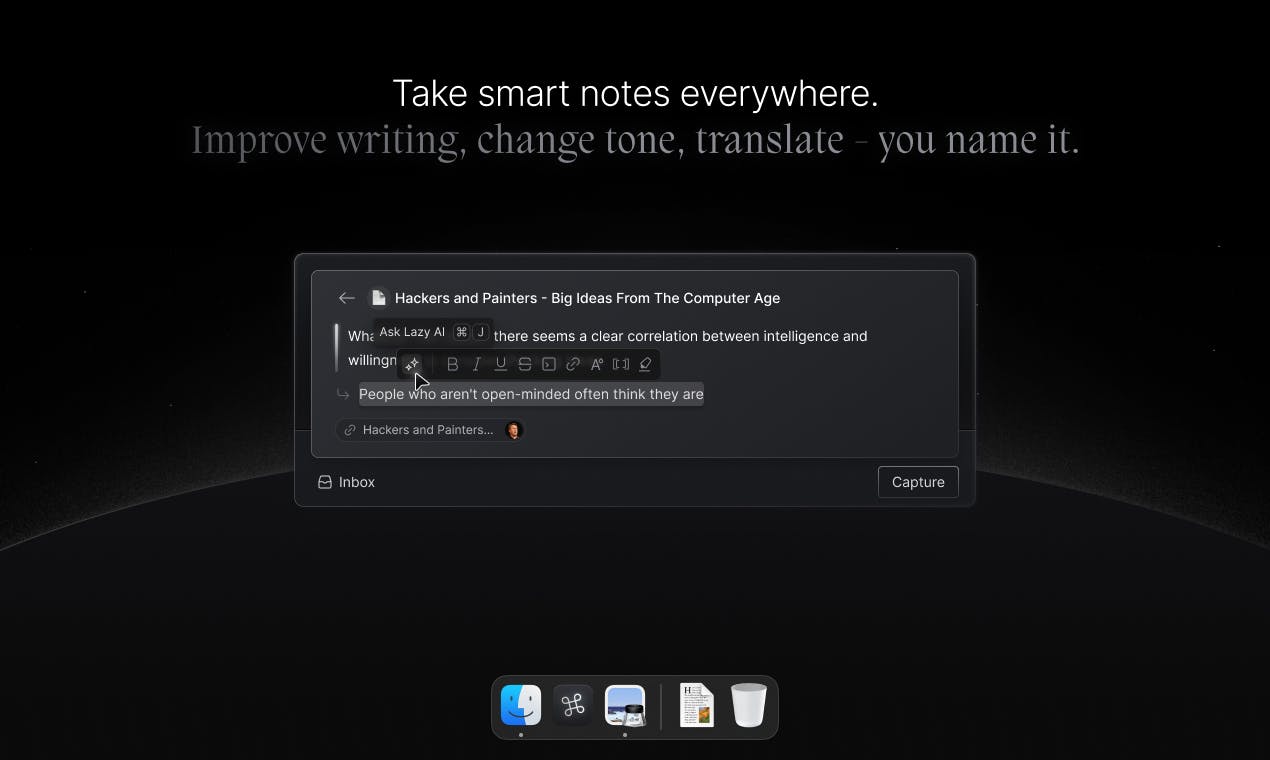1270x760 pixels.
Task: Click the Capture button
Action: point(918,482)
